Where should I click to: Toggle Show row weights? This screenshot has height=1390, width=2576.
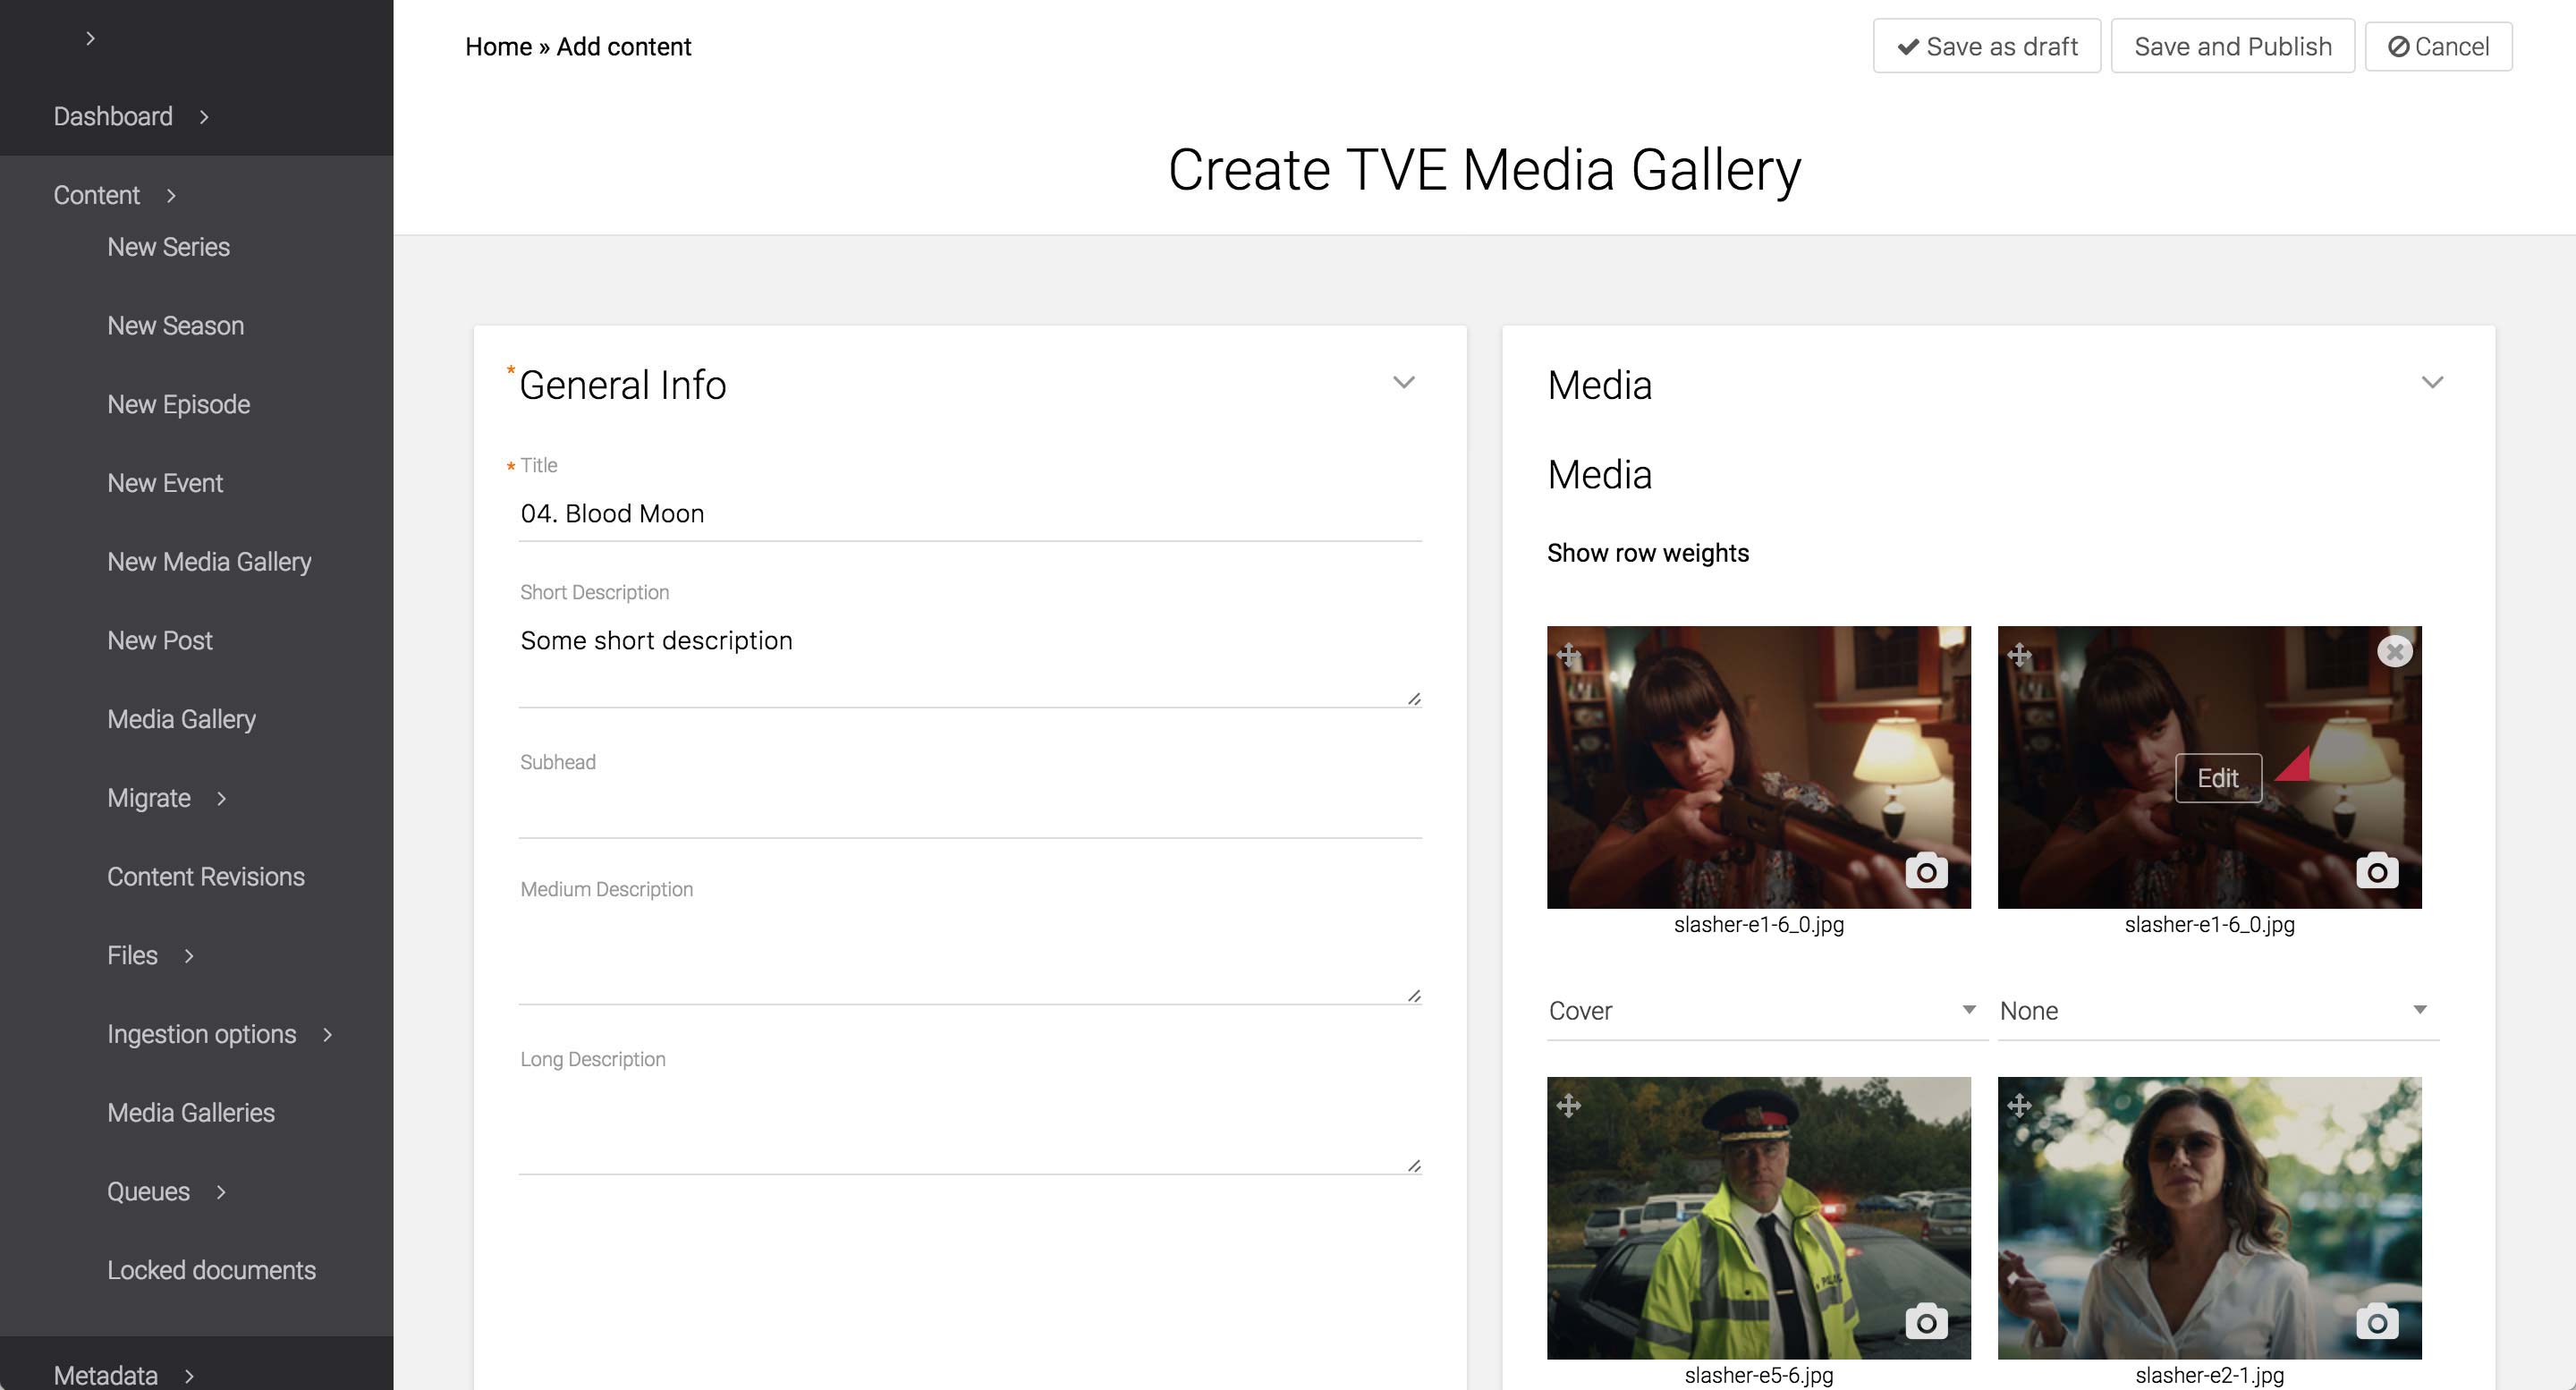pyautogui.click(x=1647, y=553)
